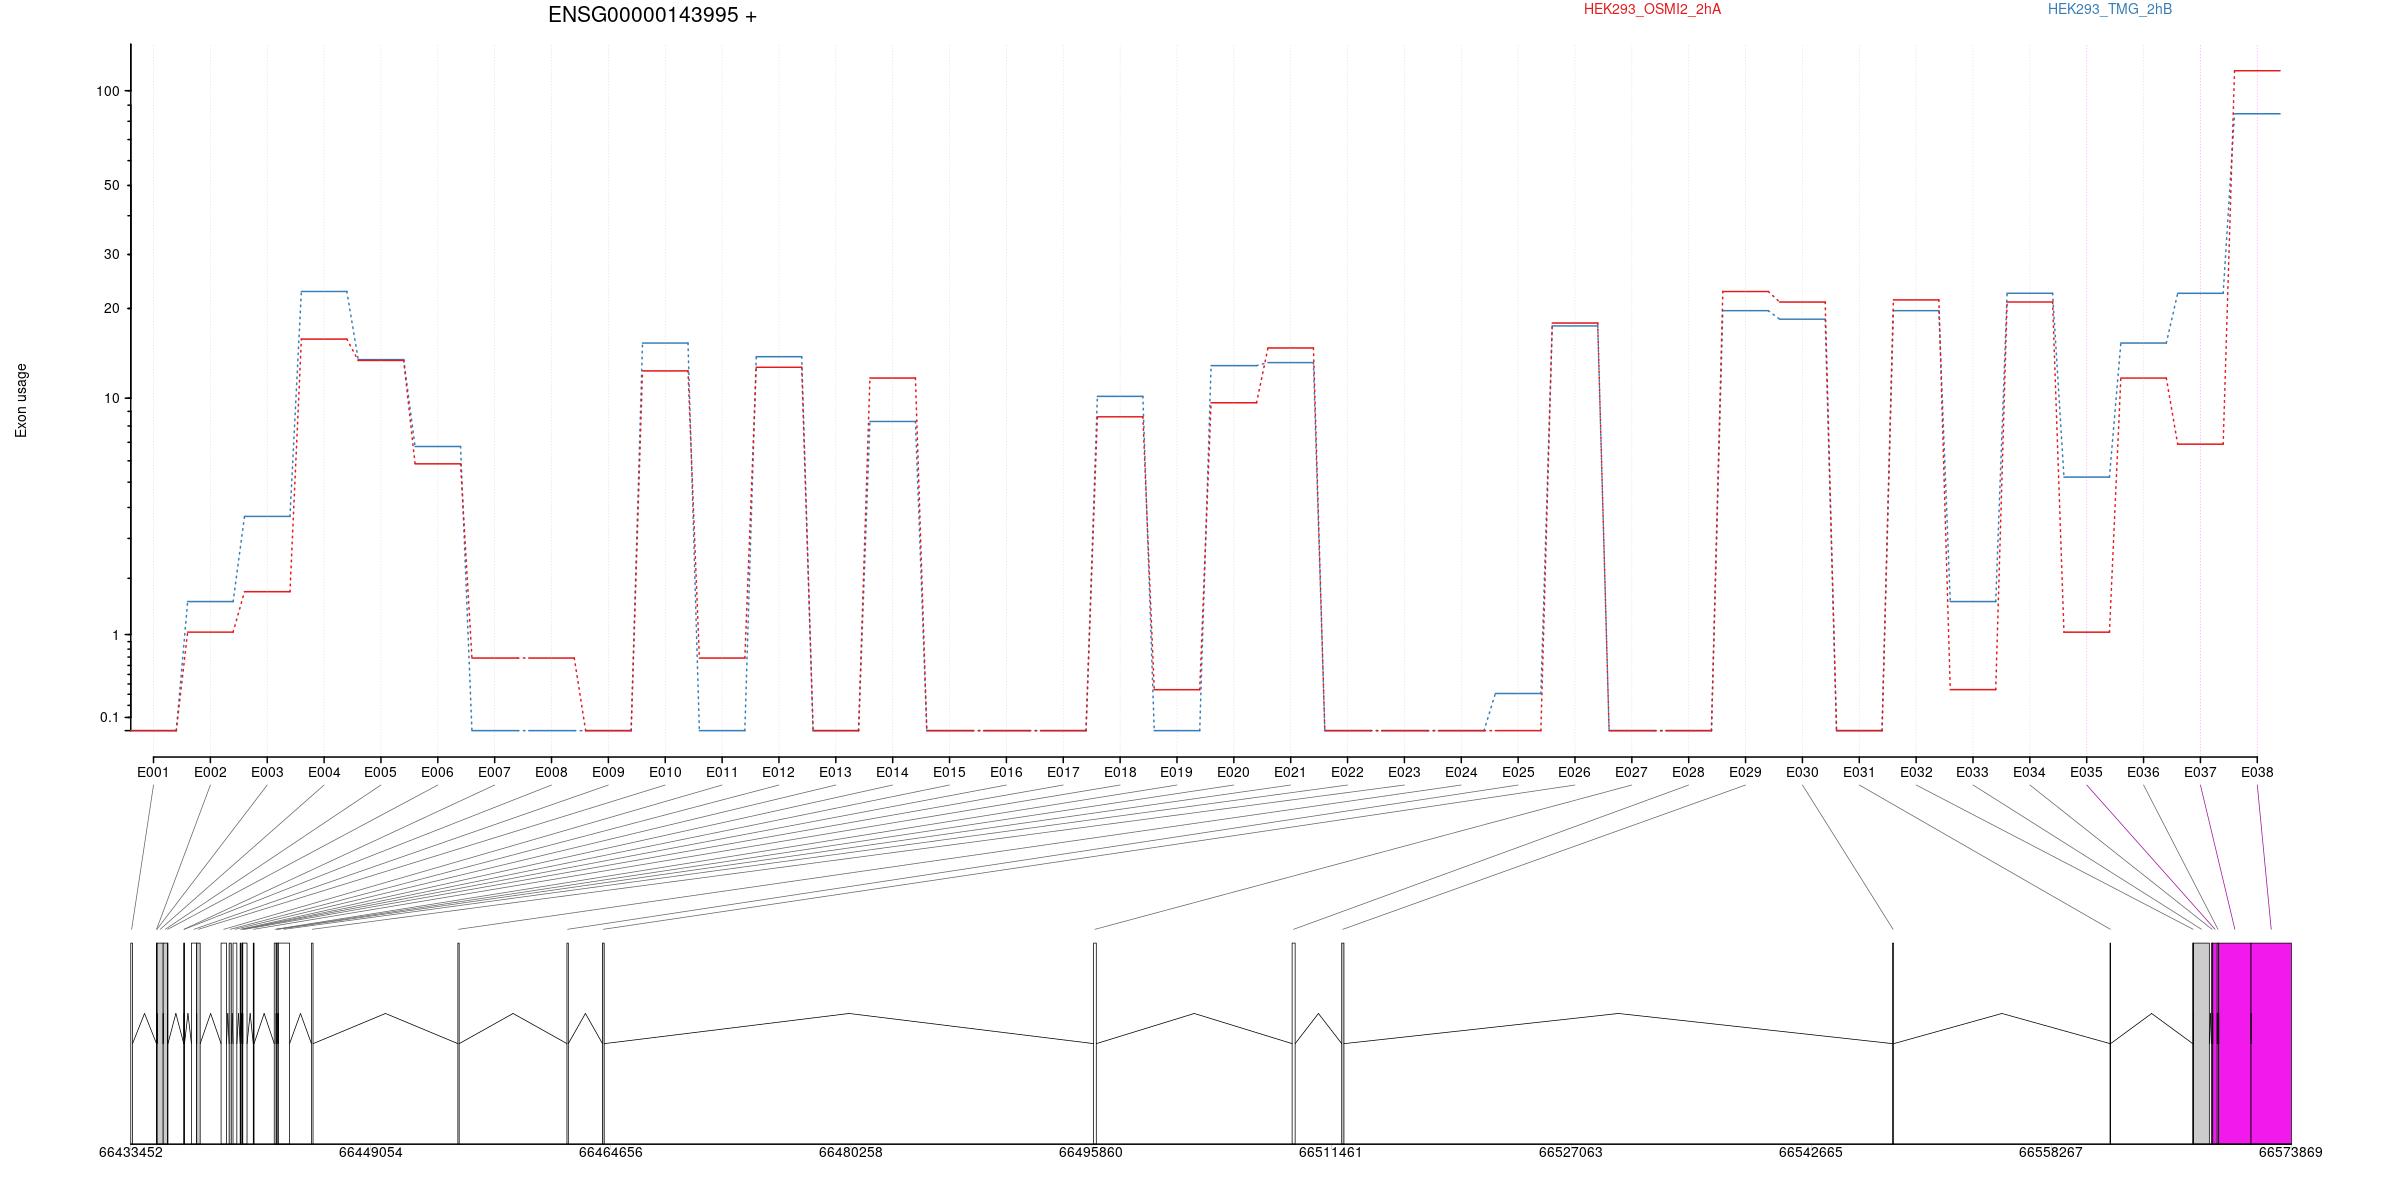Click the ENSG00000143995 + gene title
Viewport: 2400px width, 1200px height.
(x=652, y=15)
